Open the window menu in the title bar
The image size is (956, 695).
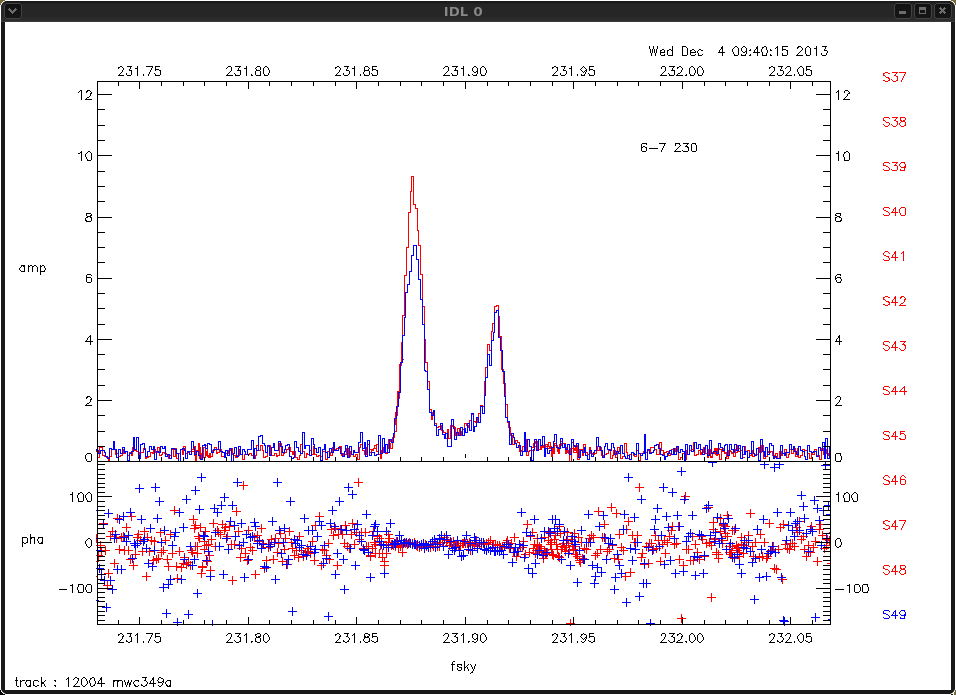(x=12, y=11)
